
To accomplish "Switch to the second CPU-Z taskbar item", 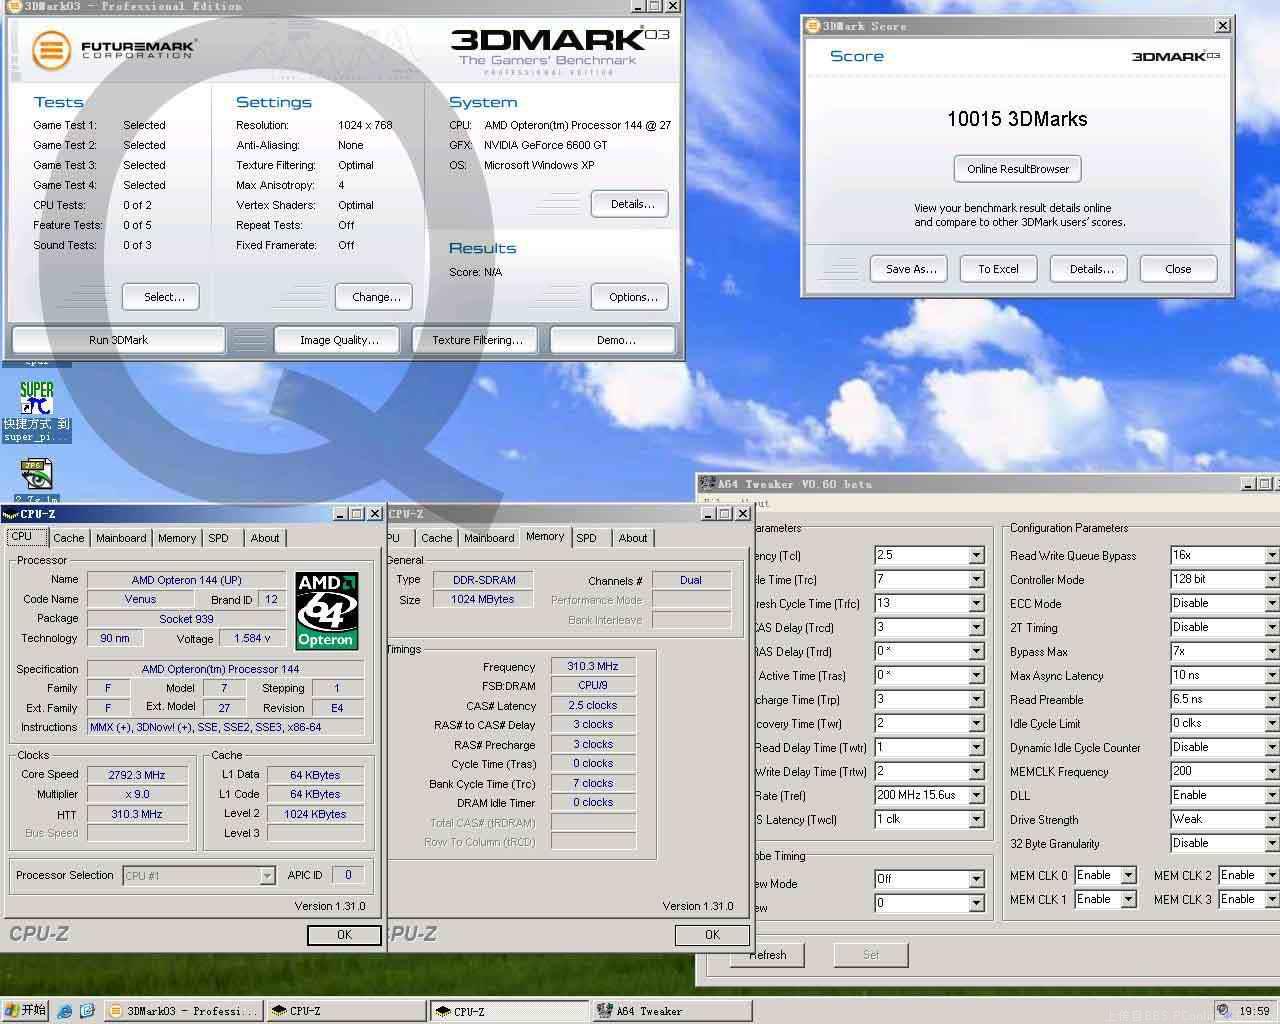I will [x=510, y=1011].
